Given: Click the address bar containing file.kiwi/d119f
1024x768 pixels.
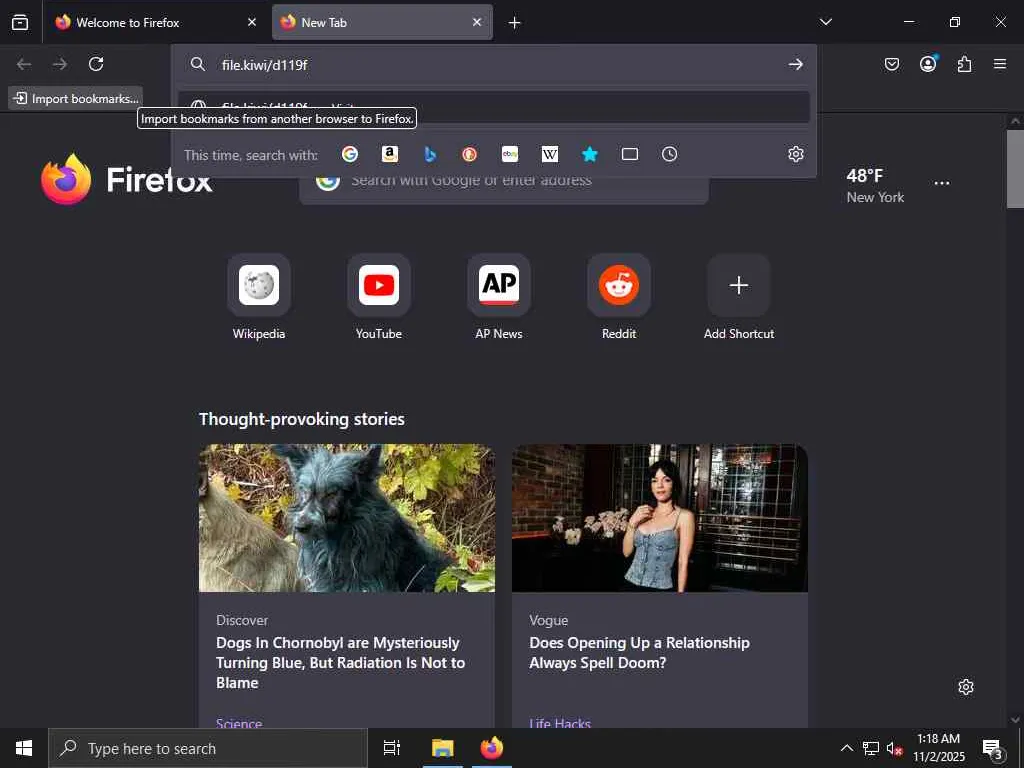Looking at the screenshot, I should pyautogui.click(x=493, y=64).
